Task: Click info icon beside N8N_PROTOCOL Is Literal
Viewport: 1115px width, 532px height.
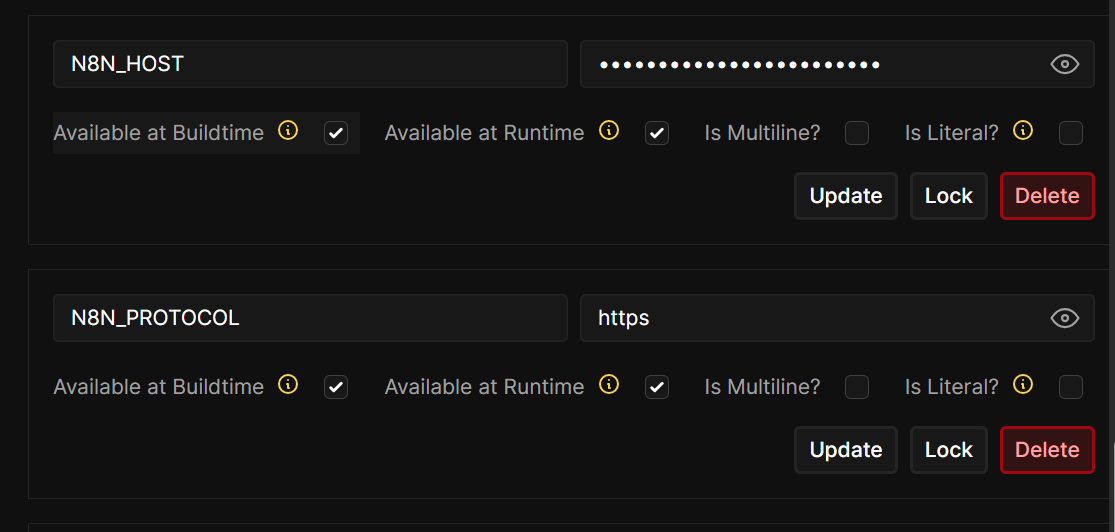Action: click(x=1022, y=385)
